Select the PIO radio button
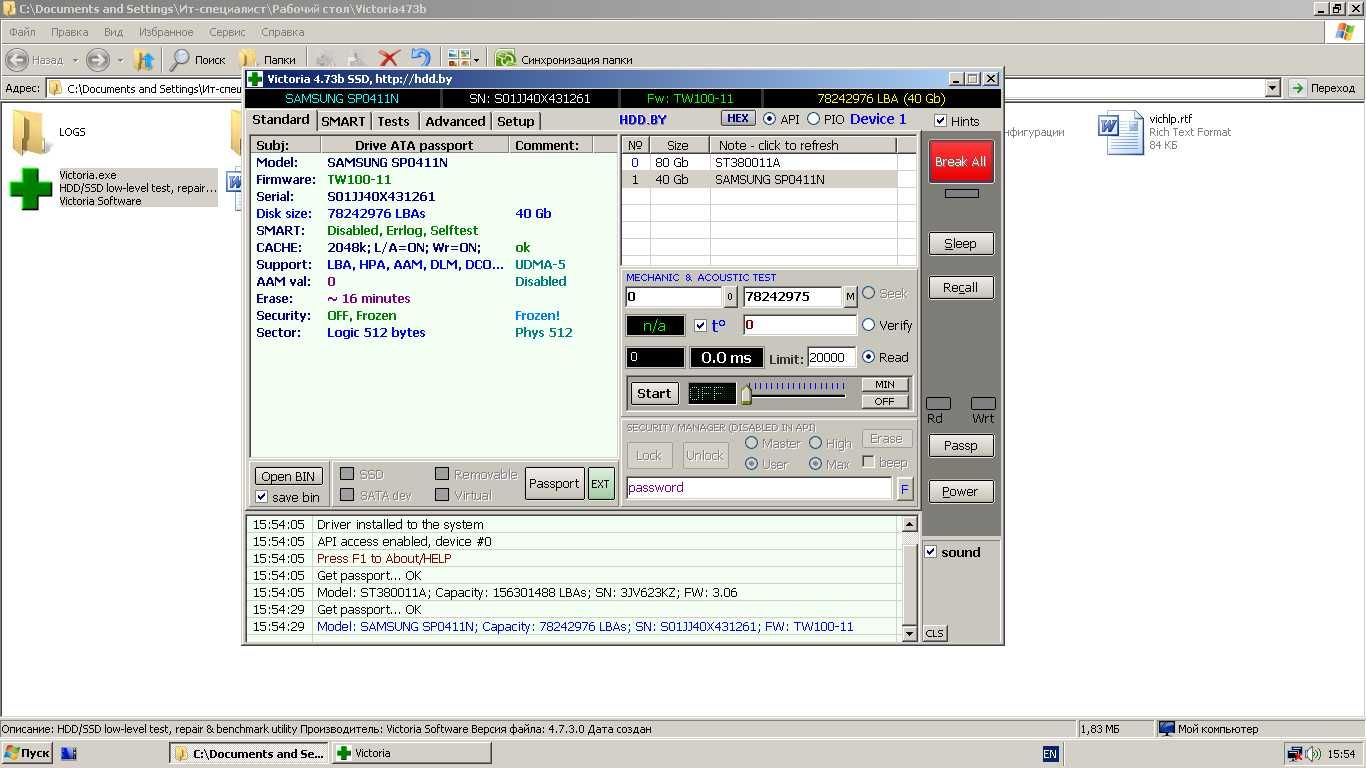The width and height of the screenshot is (1366, 768). (x=813, y=119)
